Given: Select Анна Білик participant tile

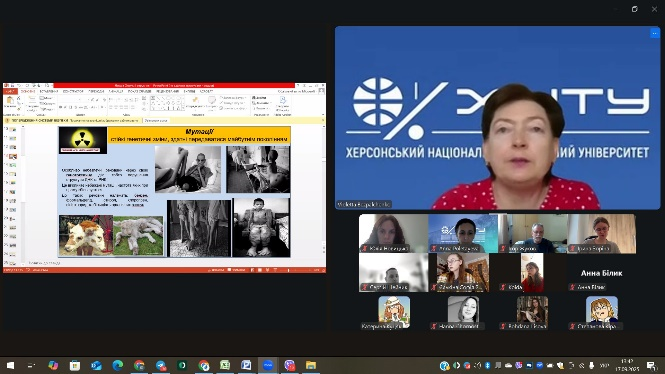Looking at the screenshot, I should click(x=601, y=273).
